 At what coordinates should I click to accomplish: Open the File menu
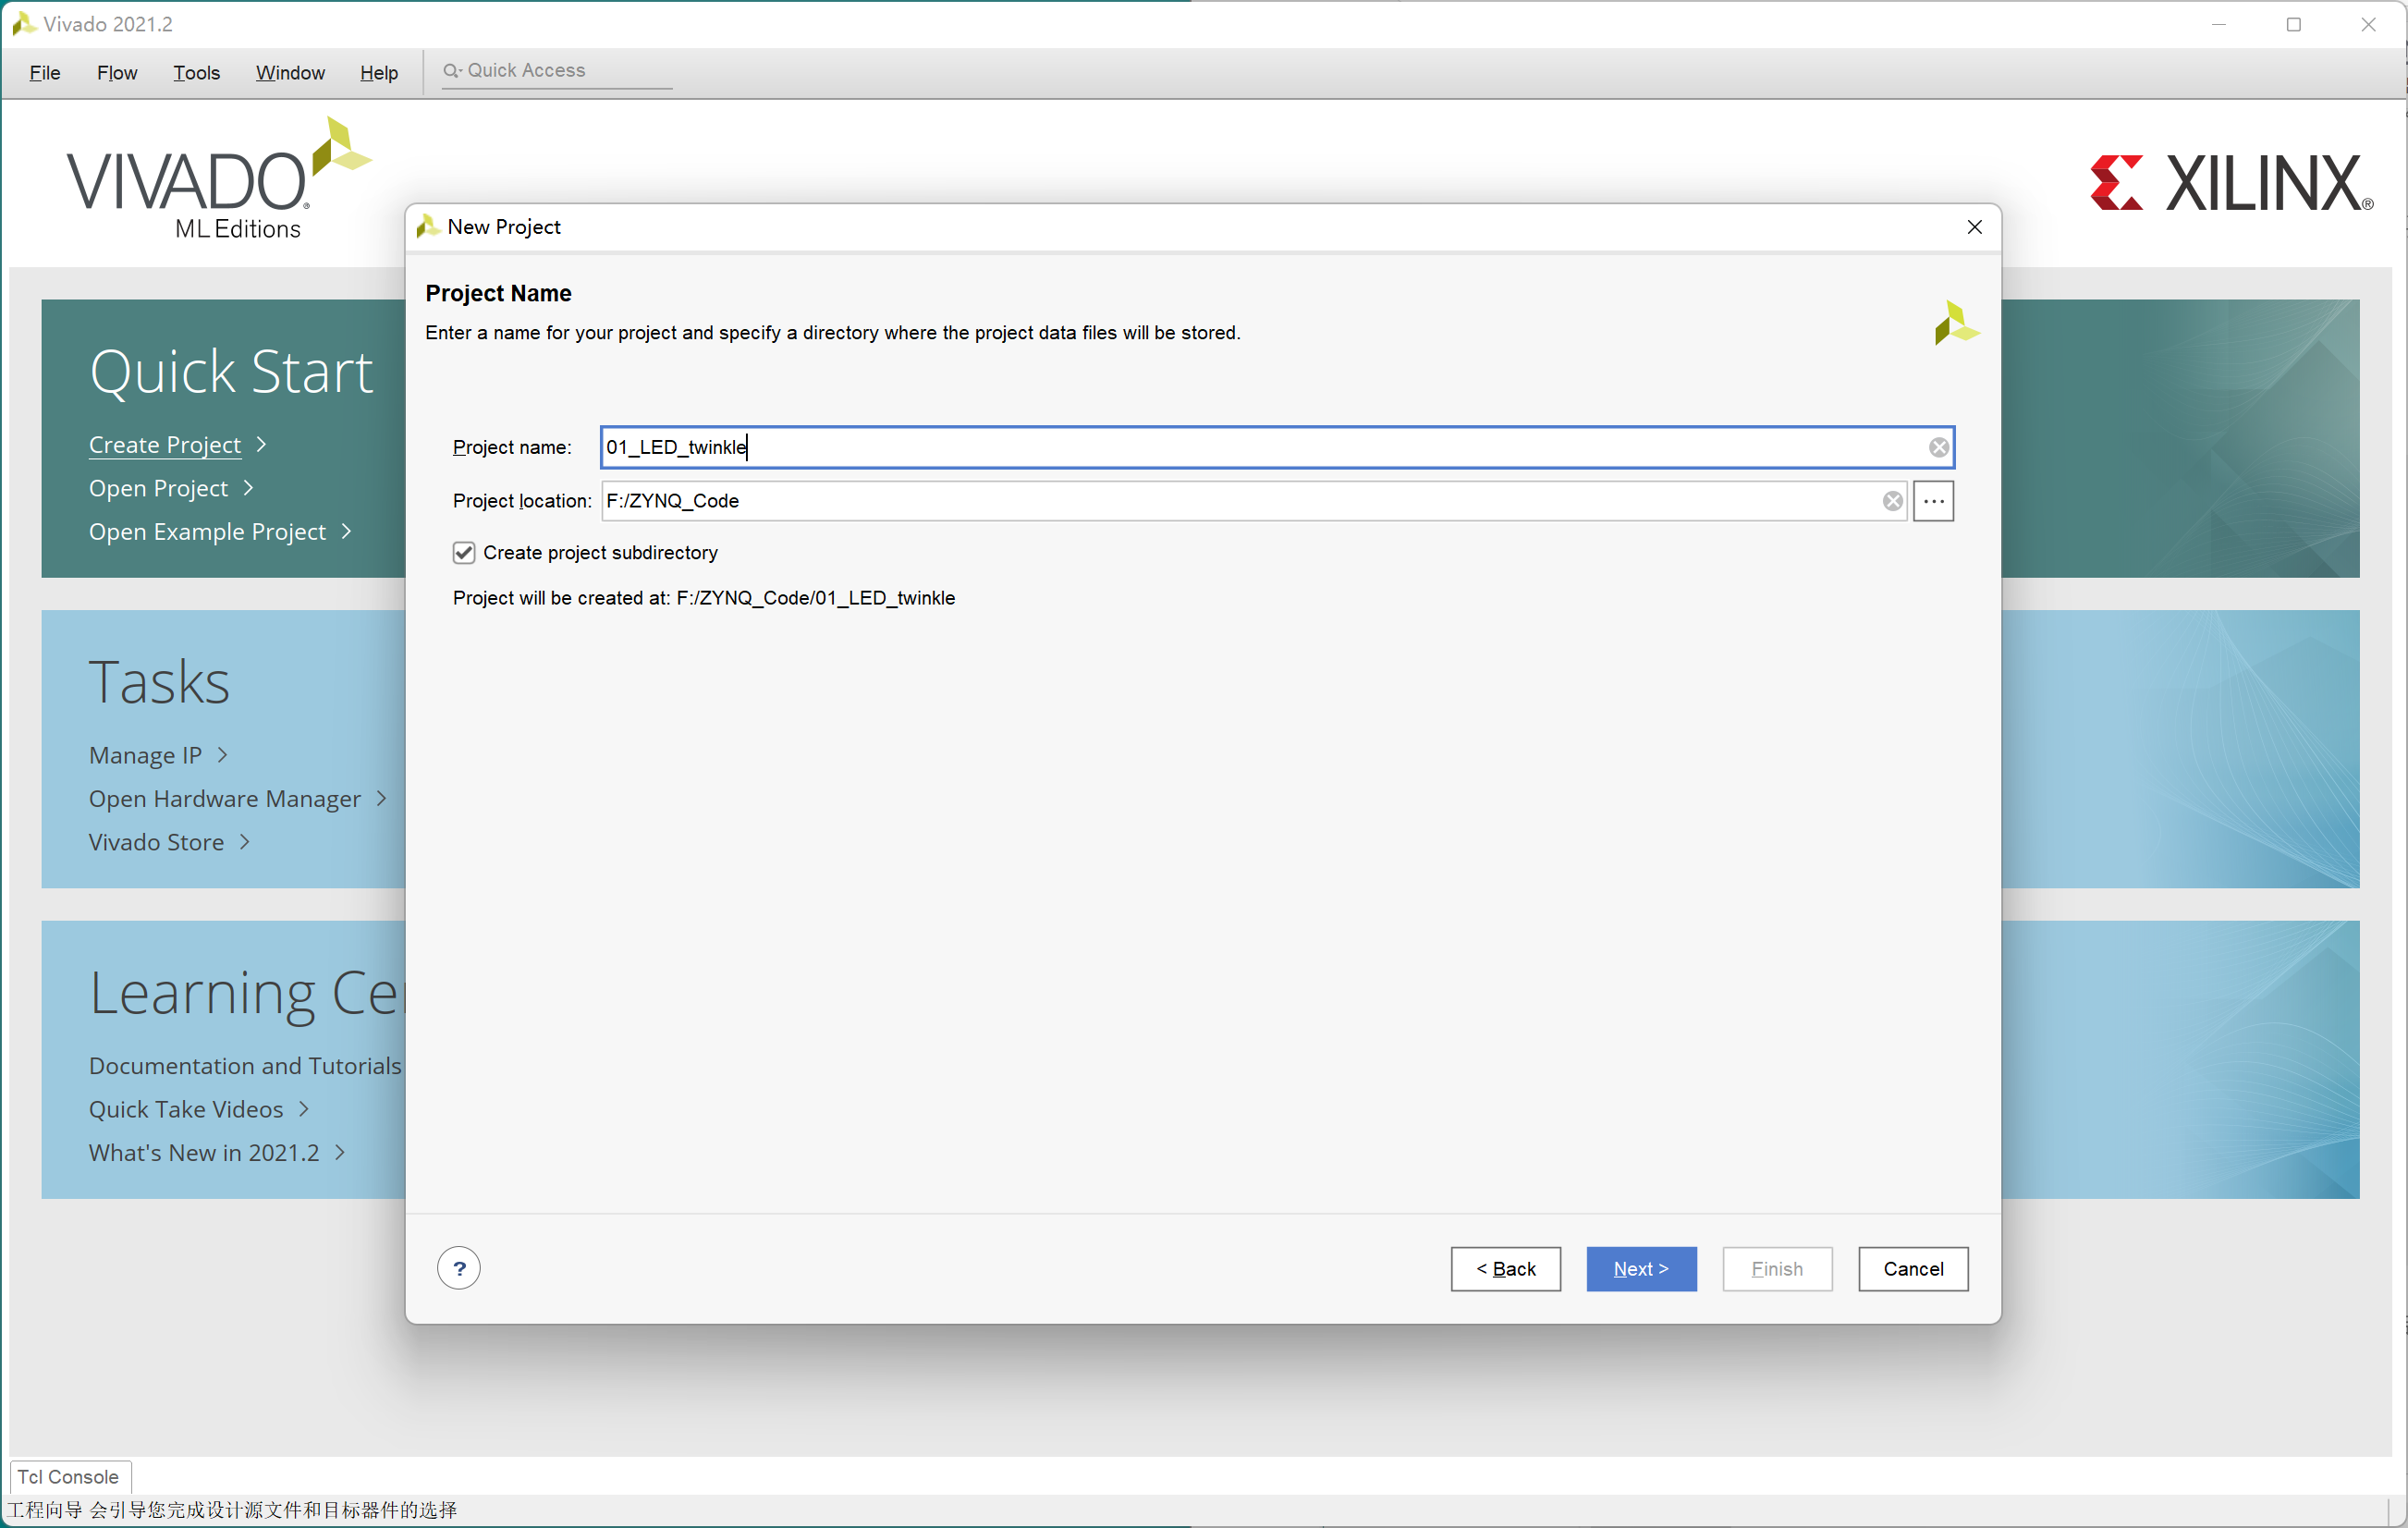click(x=45, y=72)
